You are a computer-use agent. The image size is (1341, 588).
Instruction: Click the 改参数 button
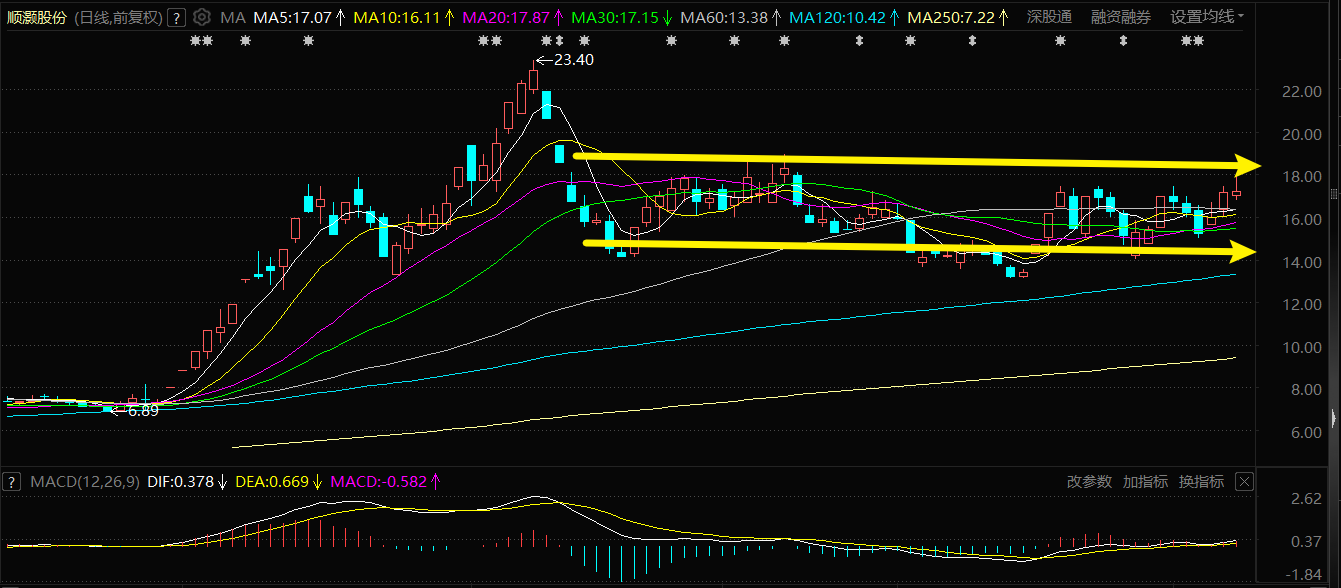1089,481
